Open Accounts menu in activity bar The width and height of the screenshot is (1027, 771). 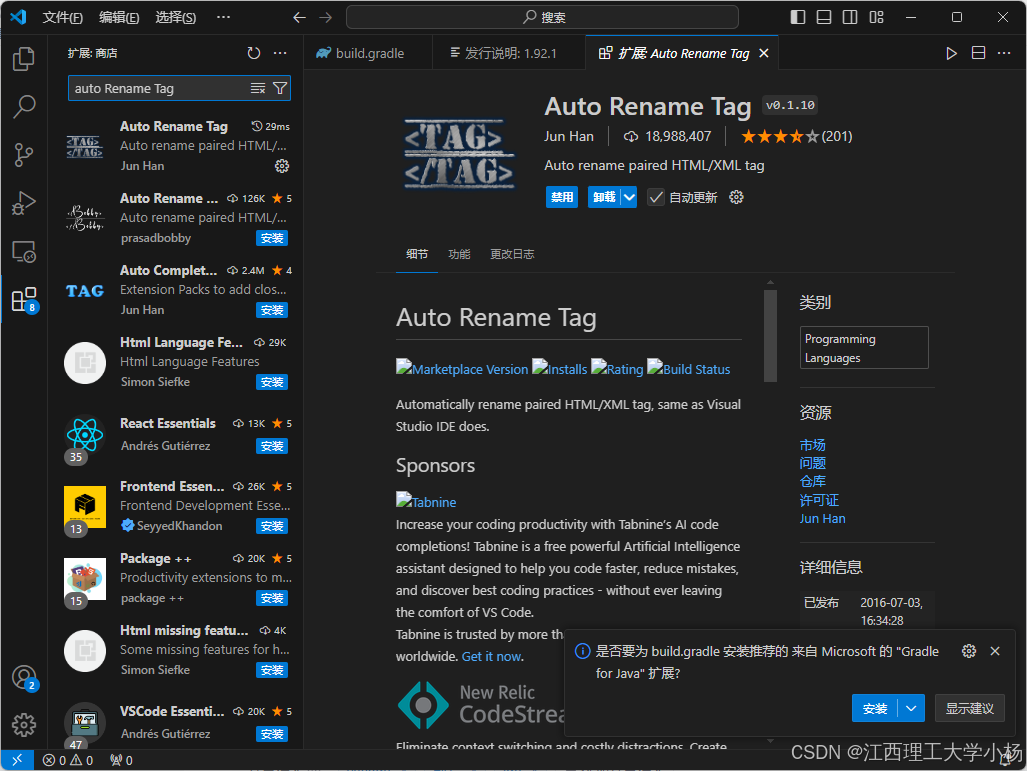pyautogui.click(x=24, y=677)
